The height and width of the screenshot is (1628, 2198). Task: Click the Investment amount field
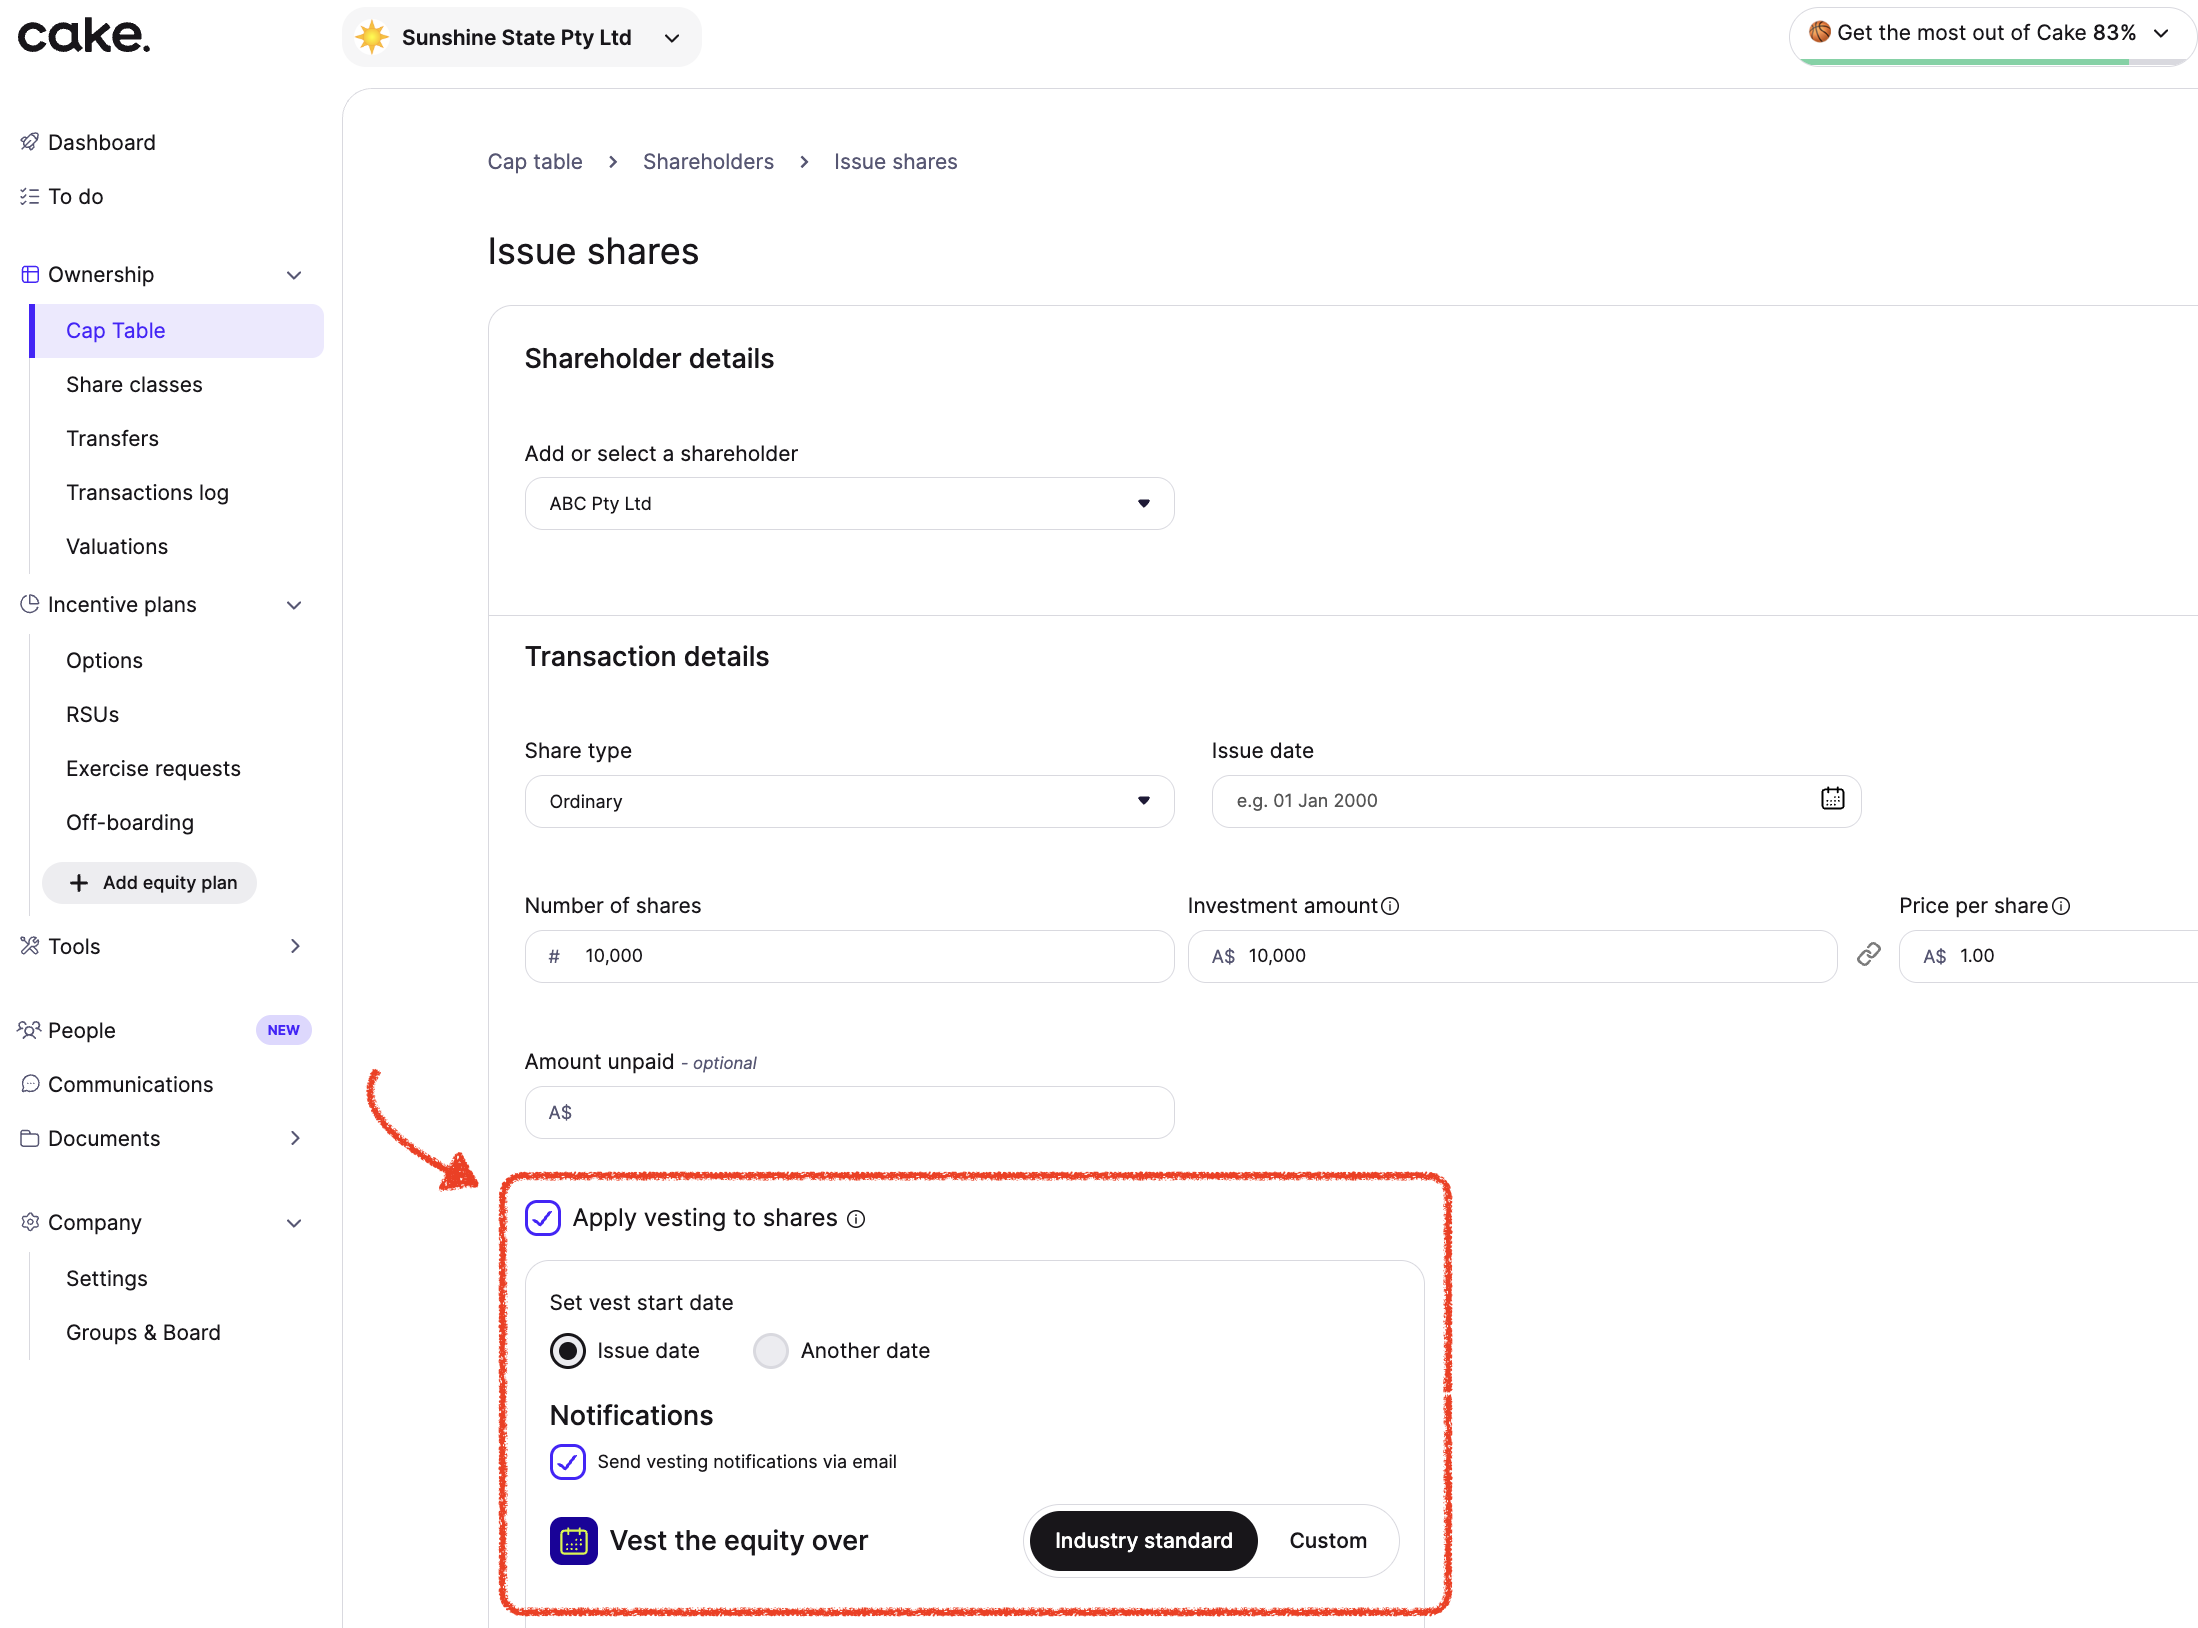click(x=1512, y=956)
